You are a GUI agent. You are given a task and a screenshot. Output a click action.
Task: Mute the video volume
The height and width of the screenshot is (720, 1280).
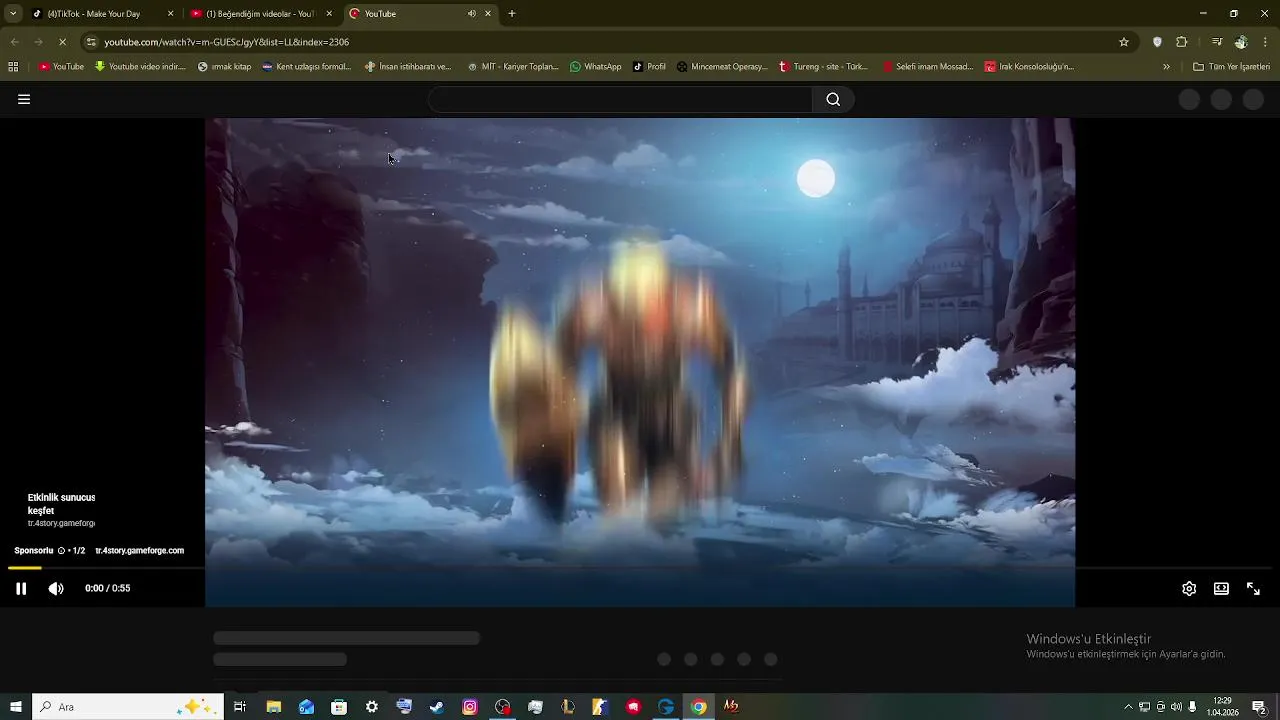(x=56, y=588)
